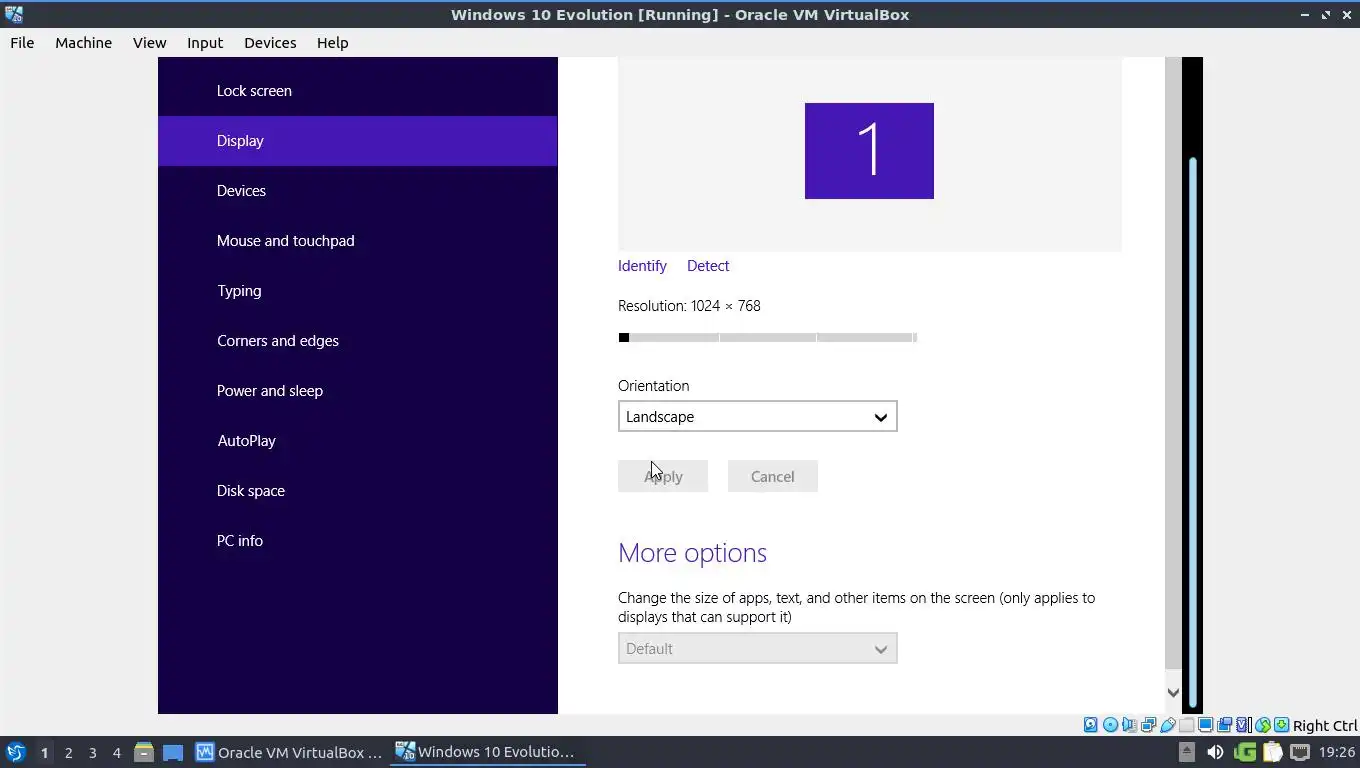
Task: Click the settings page down scroll arrow
Action: pyautogui.click(x=1173, y=692)
